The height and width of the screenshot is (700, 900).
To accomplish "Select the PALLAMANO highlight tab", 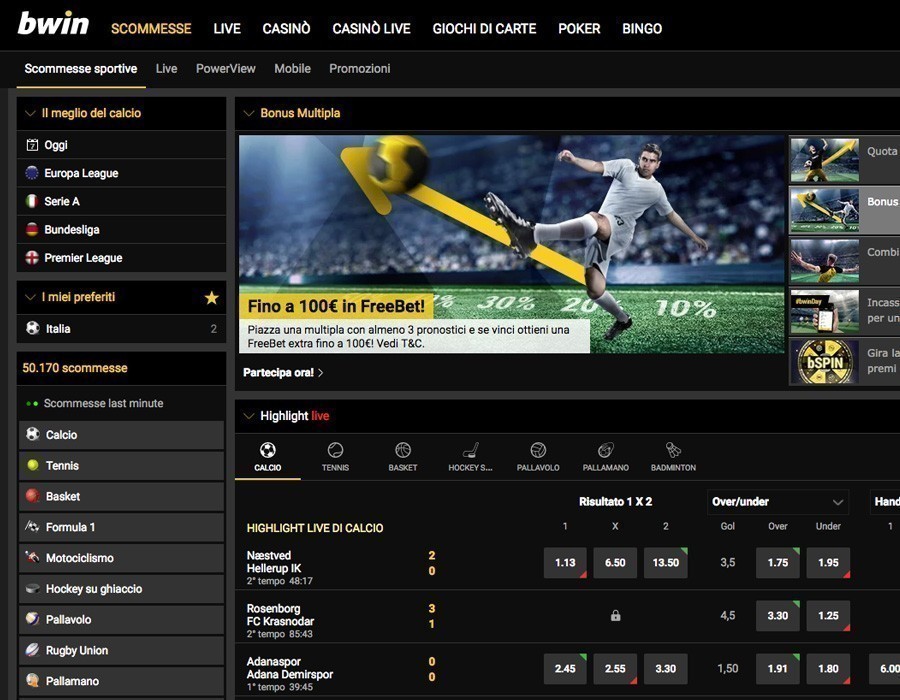I will pyautogui.click(x=606, y=457).
